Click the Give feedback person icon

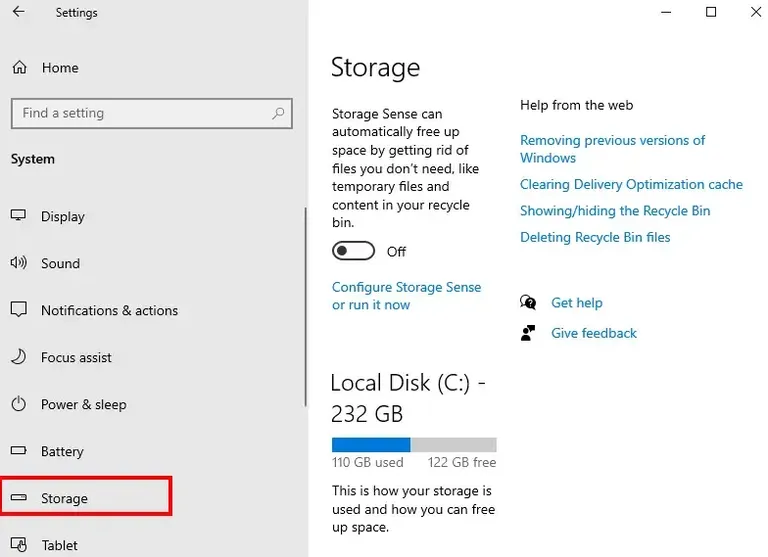(528, 333)
